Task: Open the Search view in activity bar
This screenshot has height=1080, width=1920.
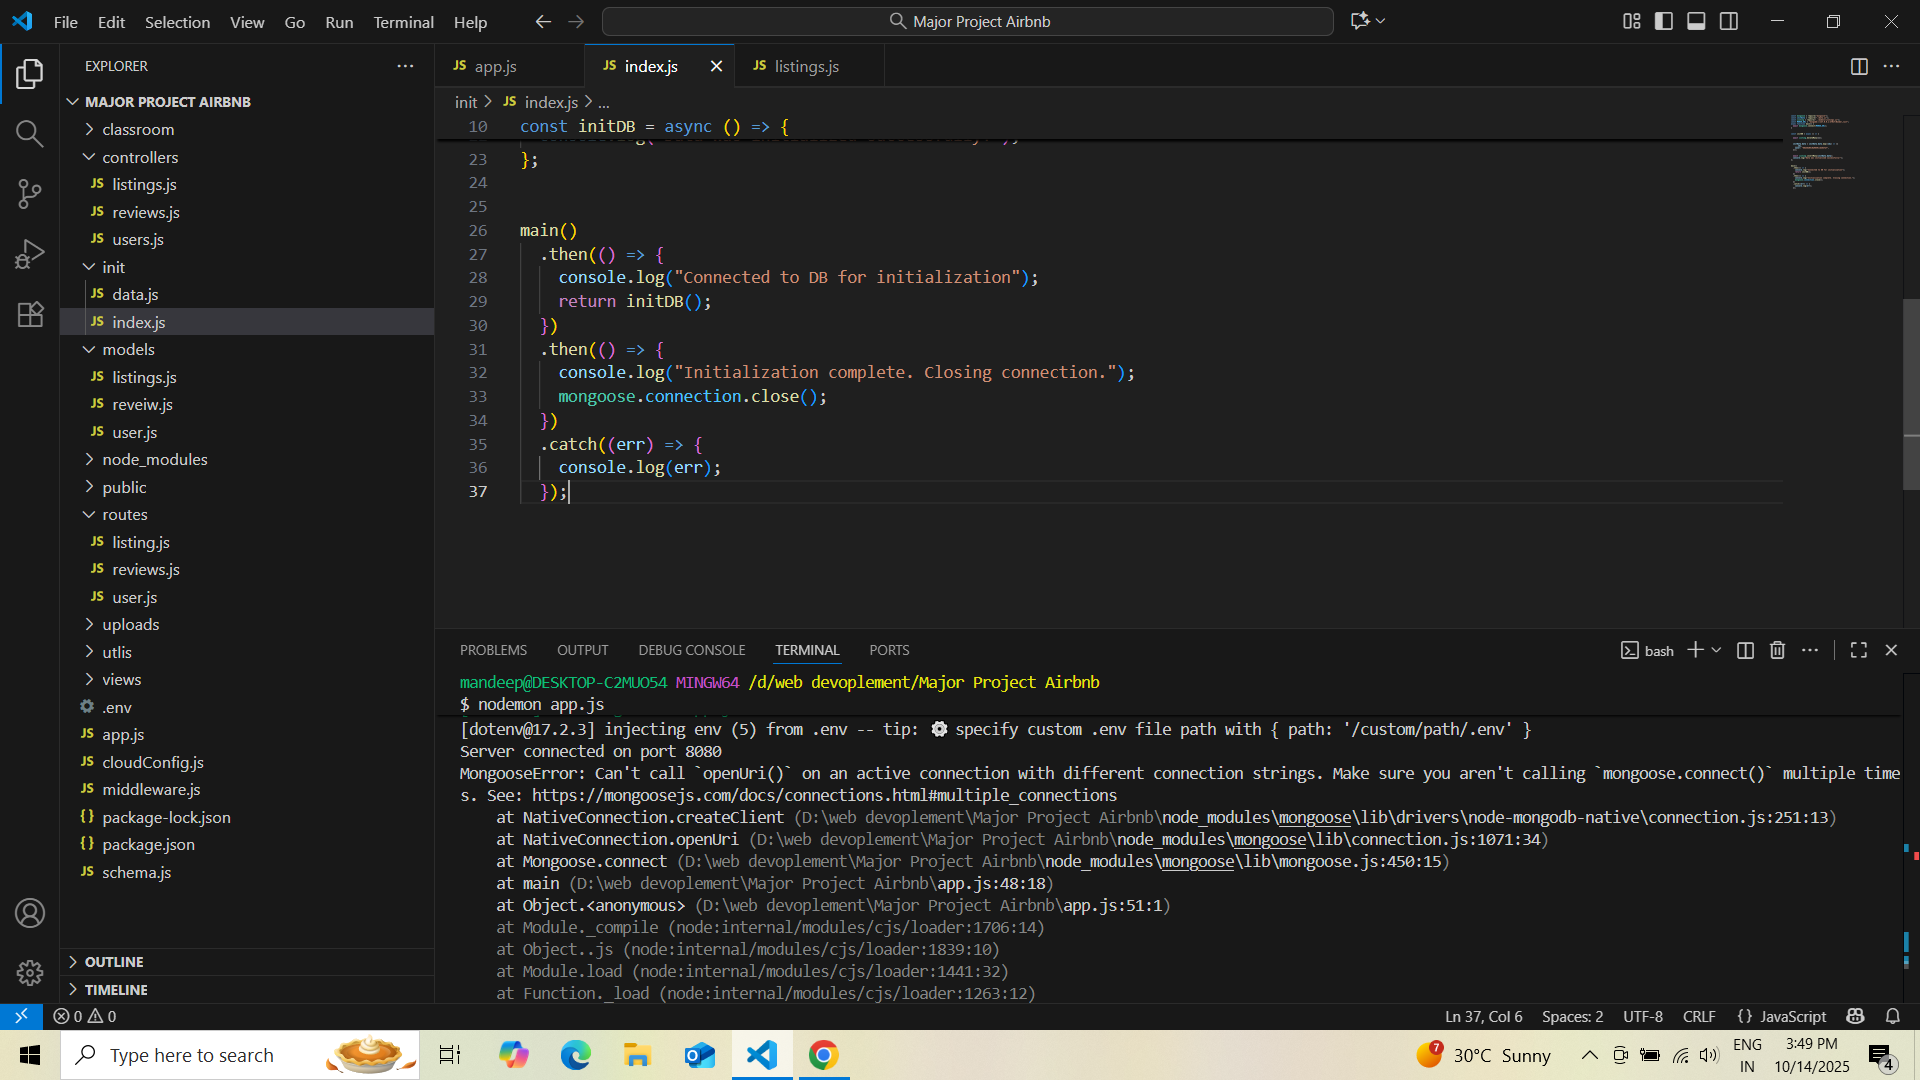Action: click(30, 134)
